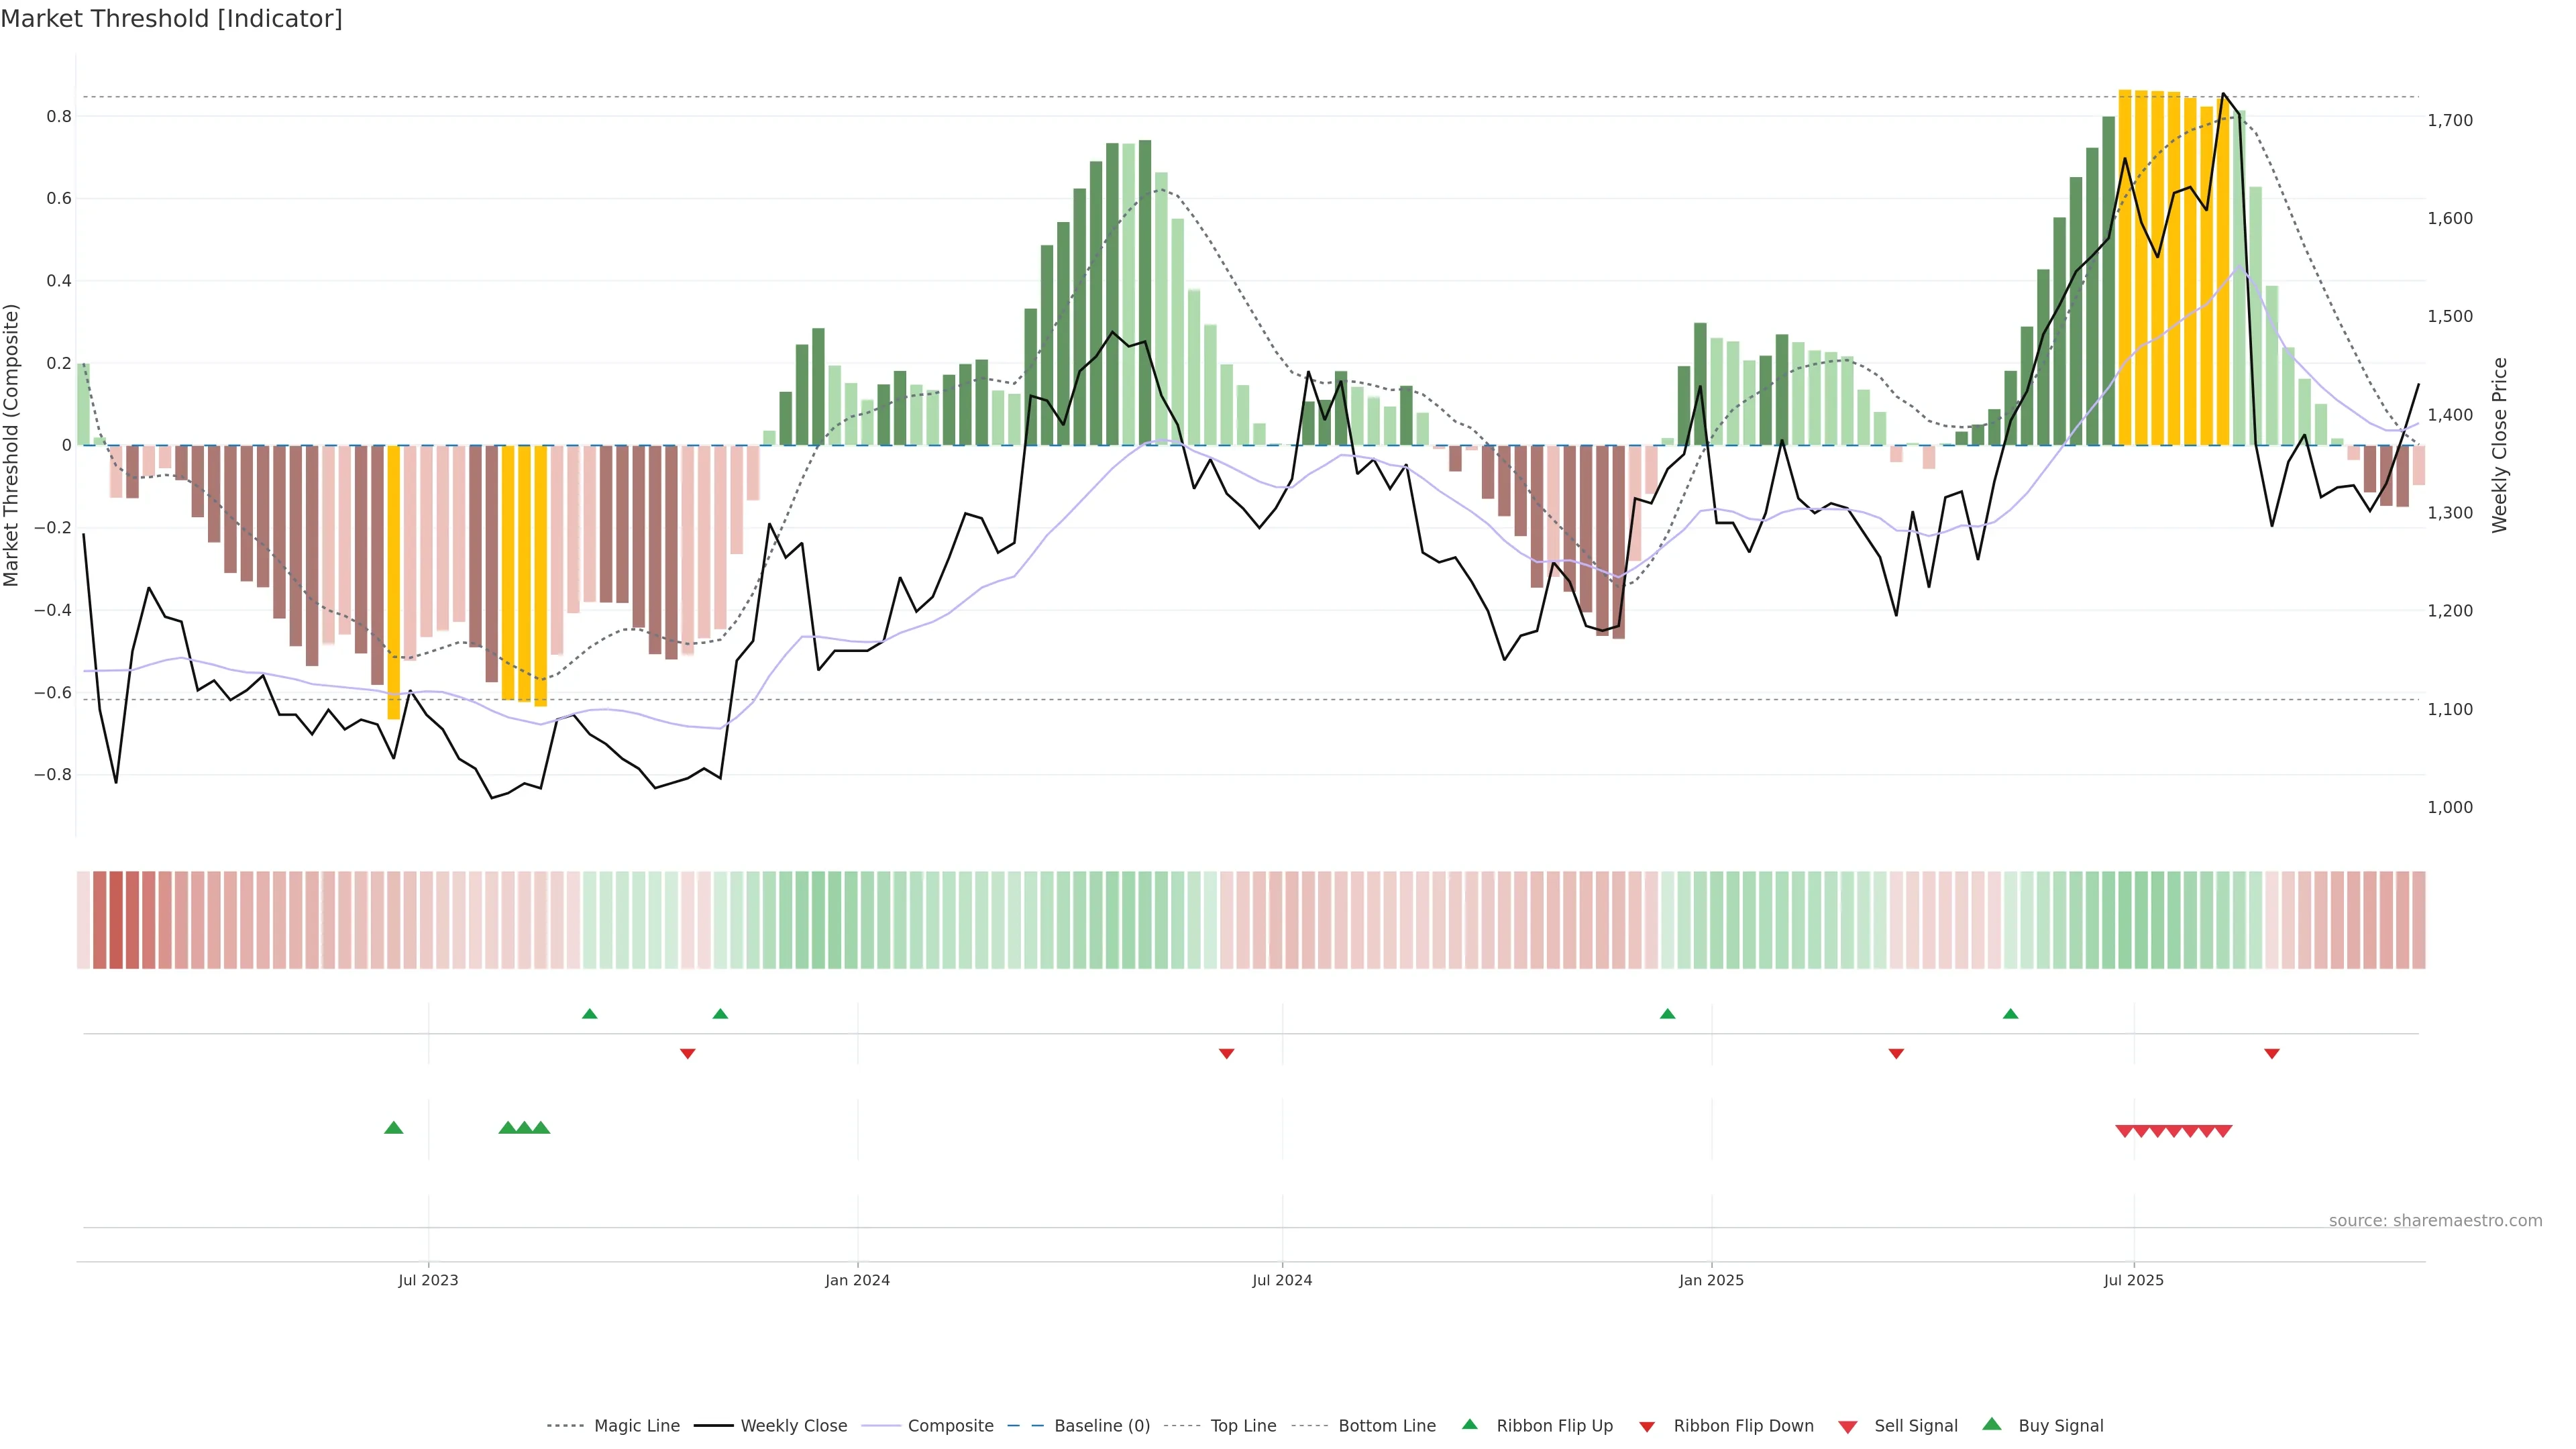Viewport: 2576px width, 1449px height.
Task: Click the rightmost red Ribbon Flip Down triangle
Action: click(2271, 1054)
